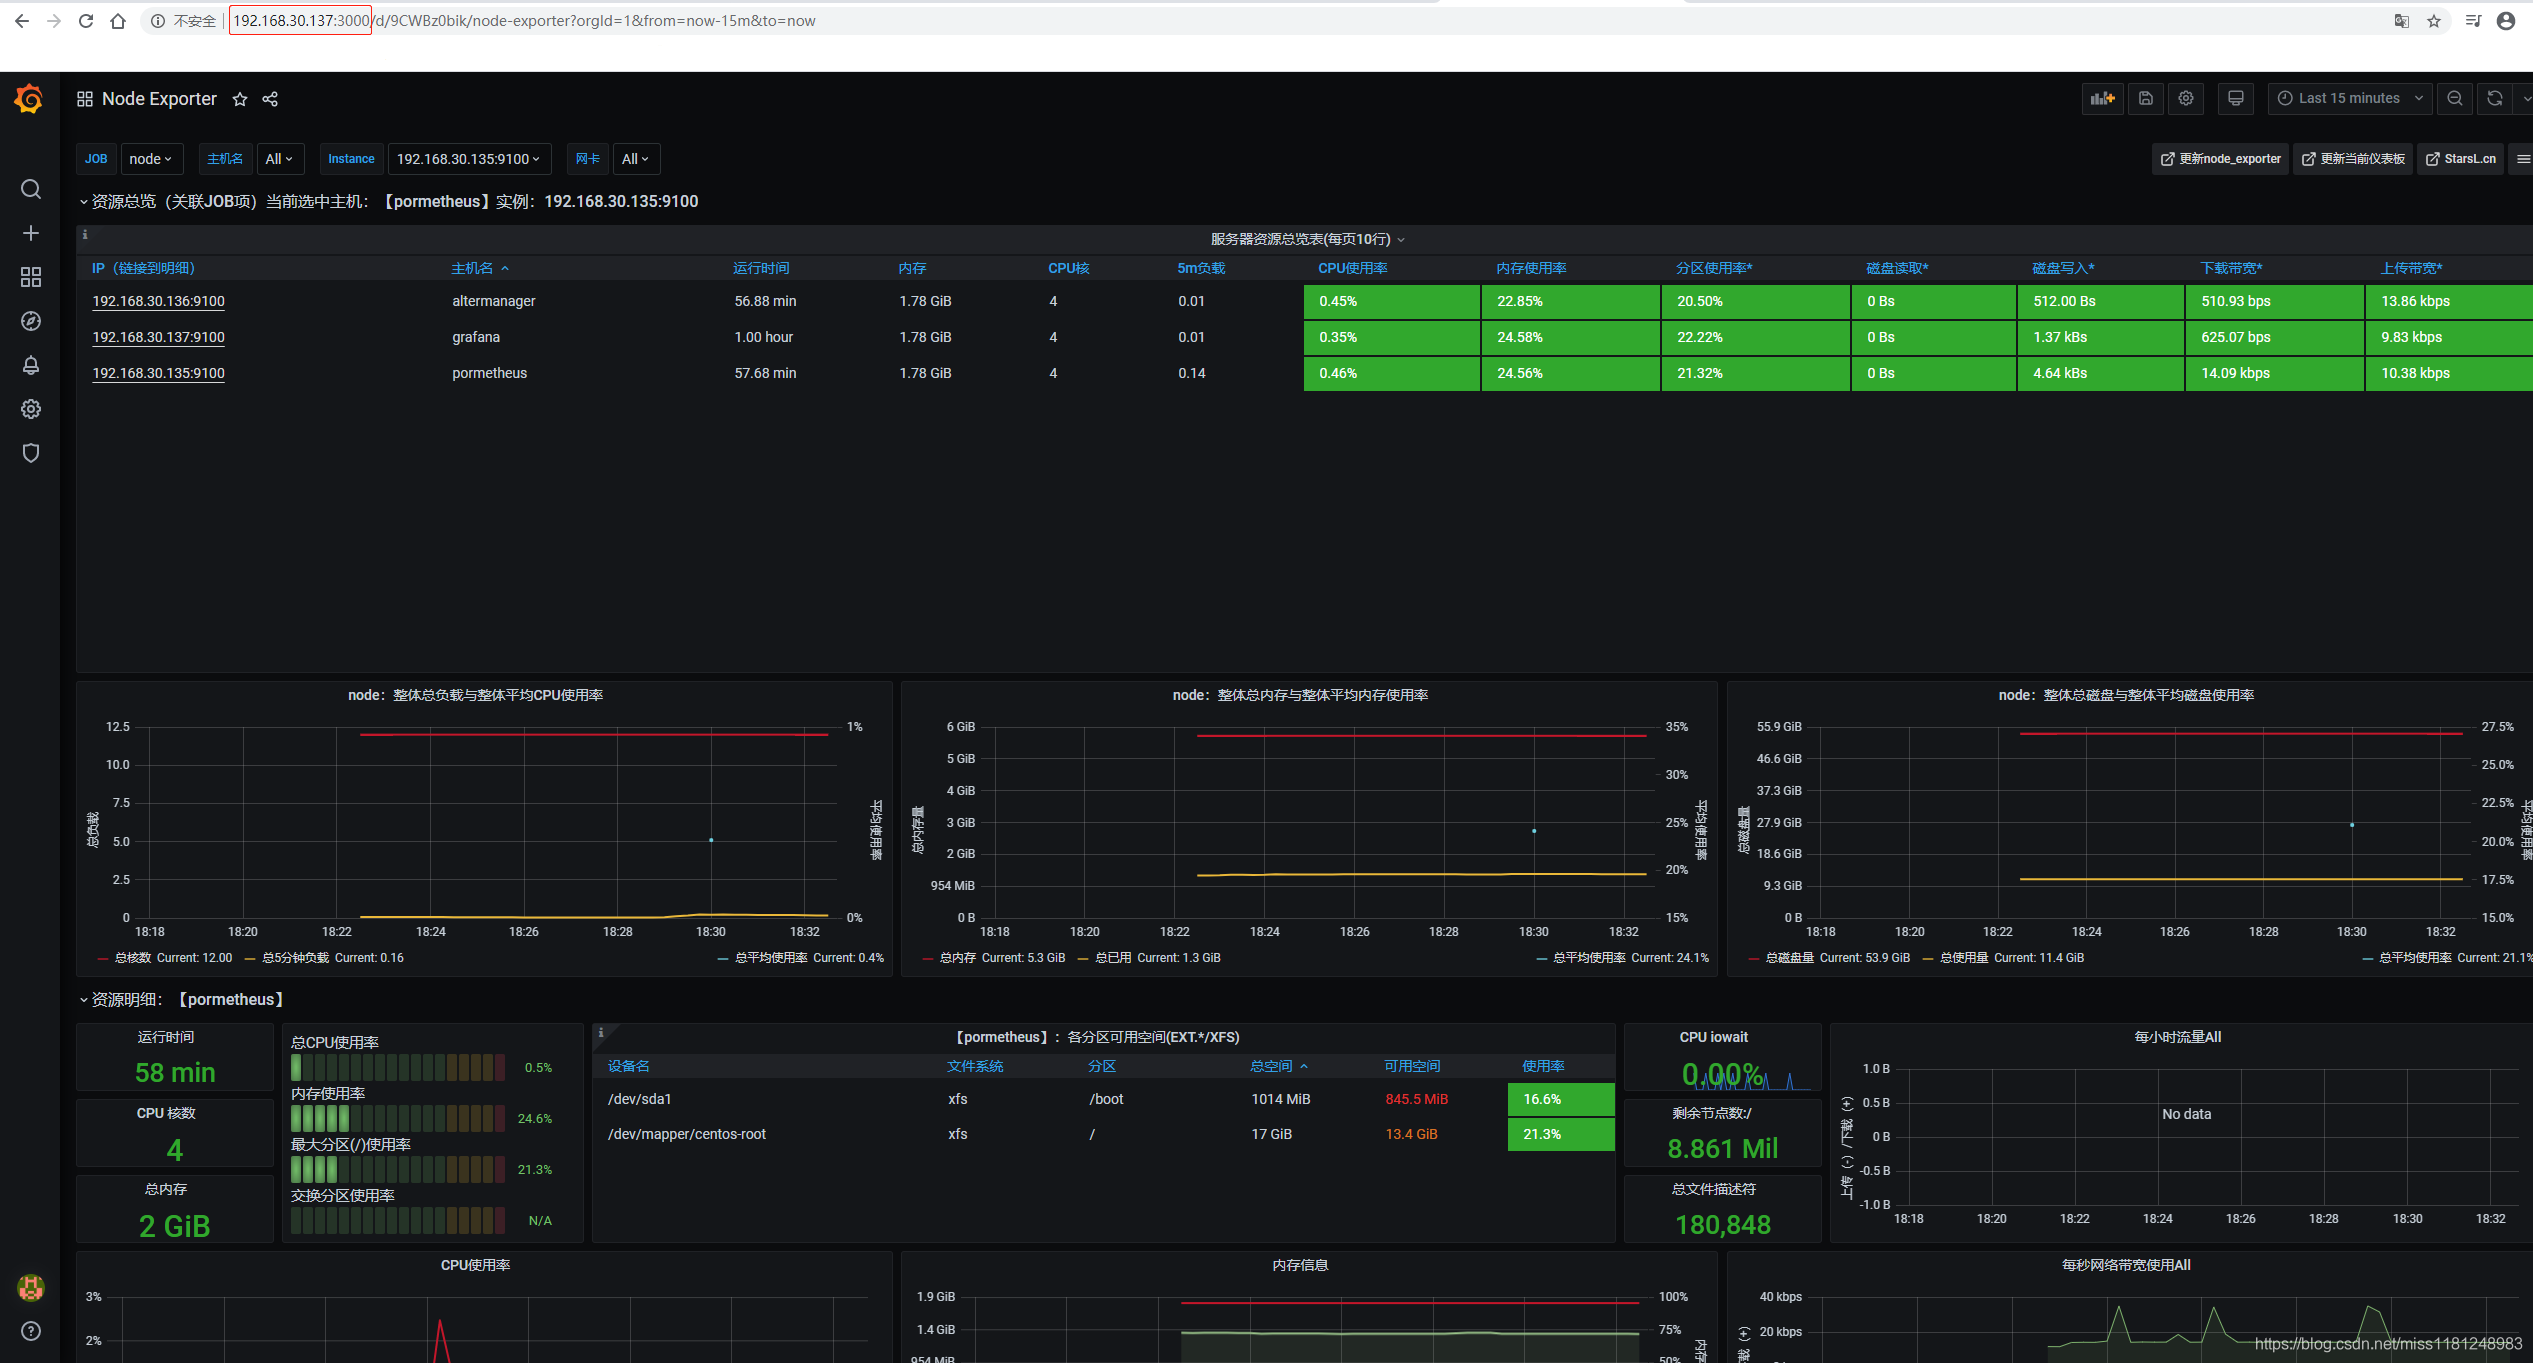Click /dev/mapper/centos-root device cell
The image size is (2533, 1363).
point(687,1134)
